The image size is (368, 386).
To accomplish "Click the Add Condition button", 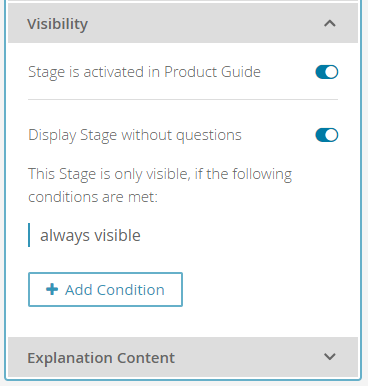I will [105, 289].
